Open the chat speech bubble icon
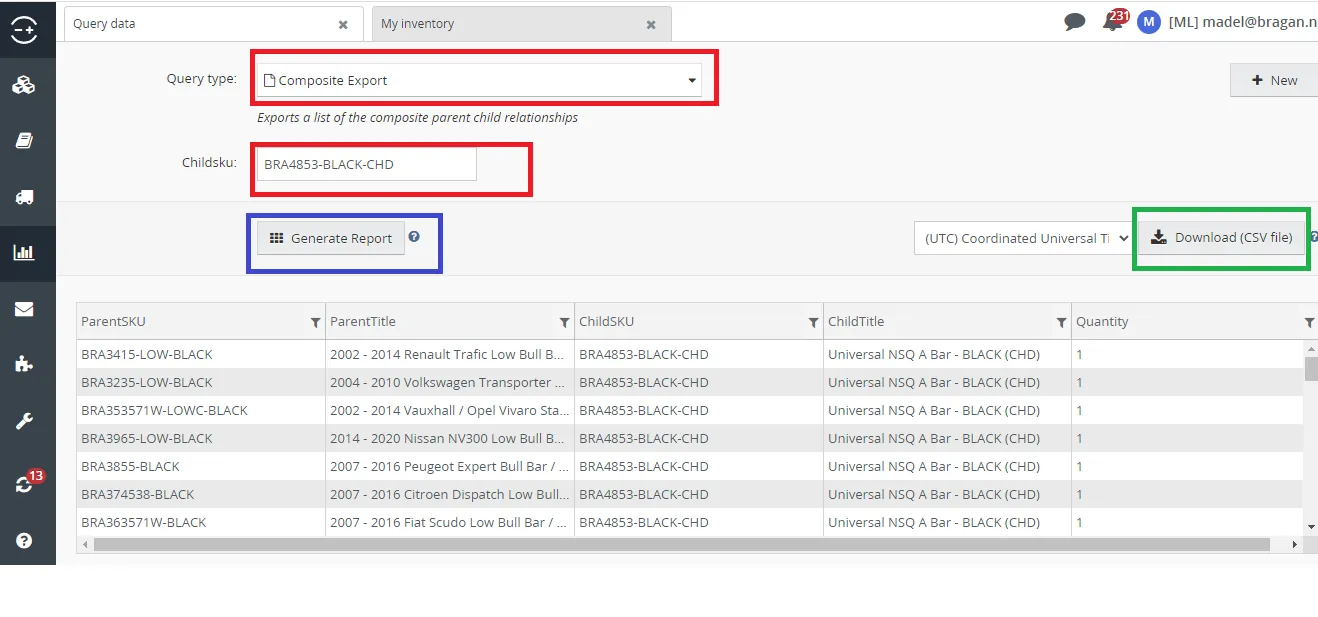The width and height of the screenshot is (1318, 617). [x=1075, y=22]
